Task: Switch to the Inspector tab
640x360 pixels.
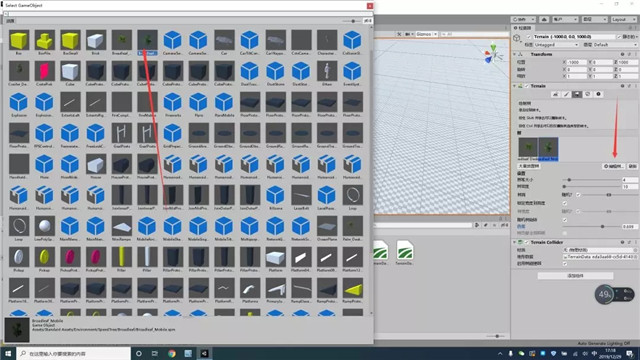Action: click(523, 28)
